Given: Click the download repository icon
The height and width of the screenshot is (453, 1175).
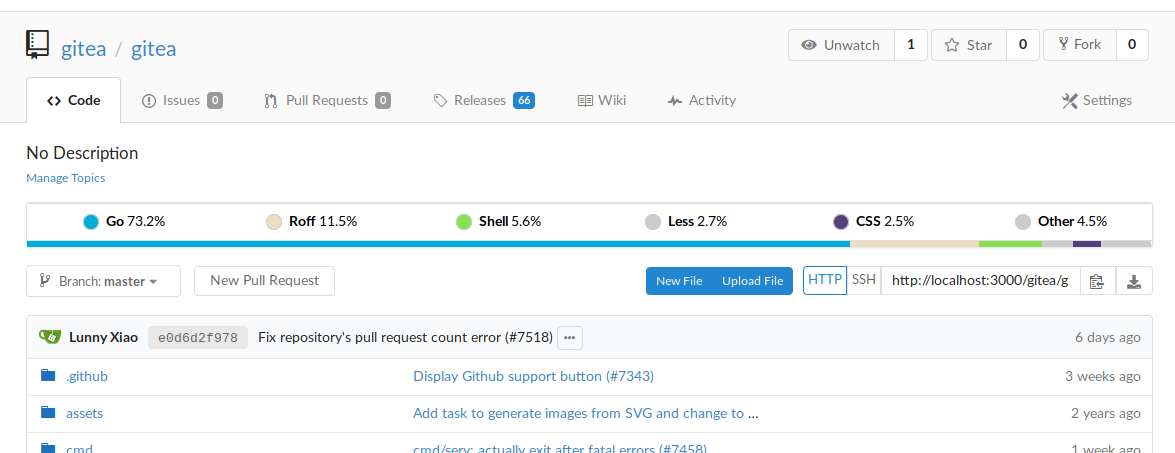Looking at the screenshot, I should click(1134, 282).
